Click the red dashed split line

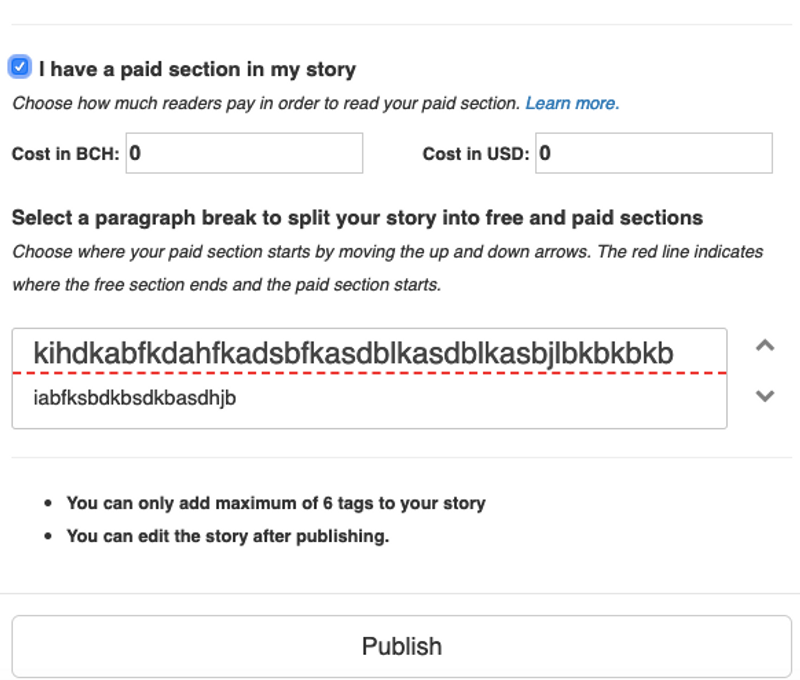(369, 373)
